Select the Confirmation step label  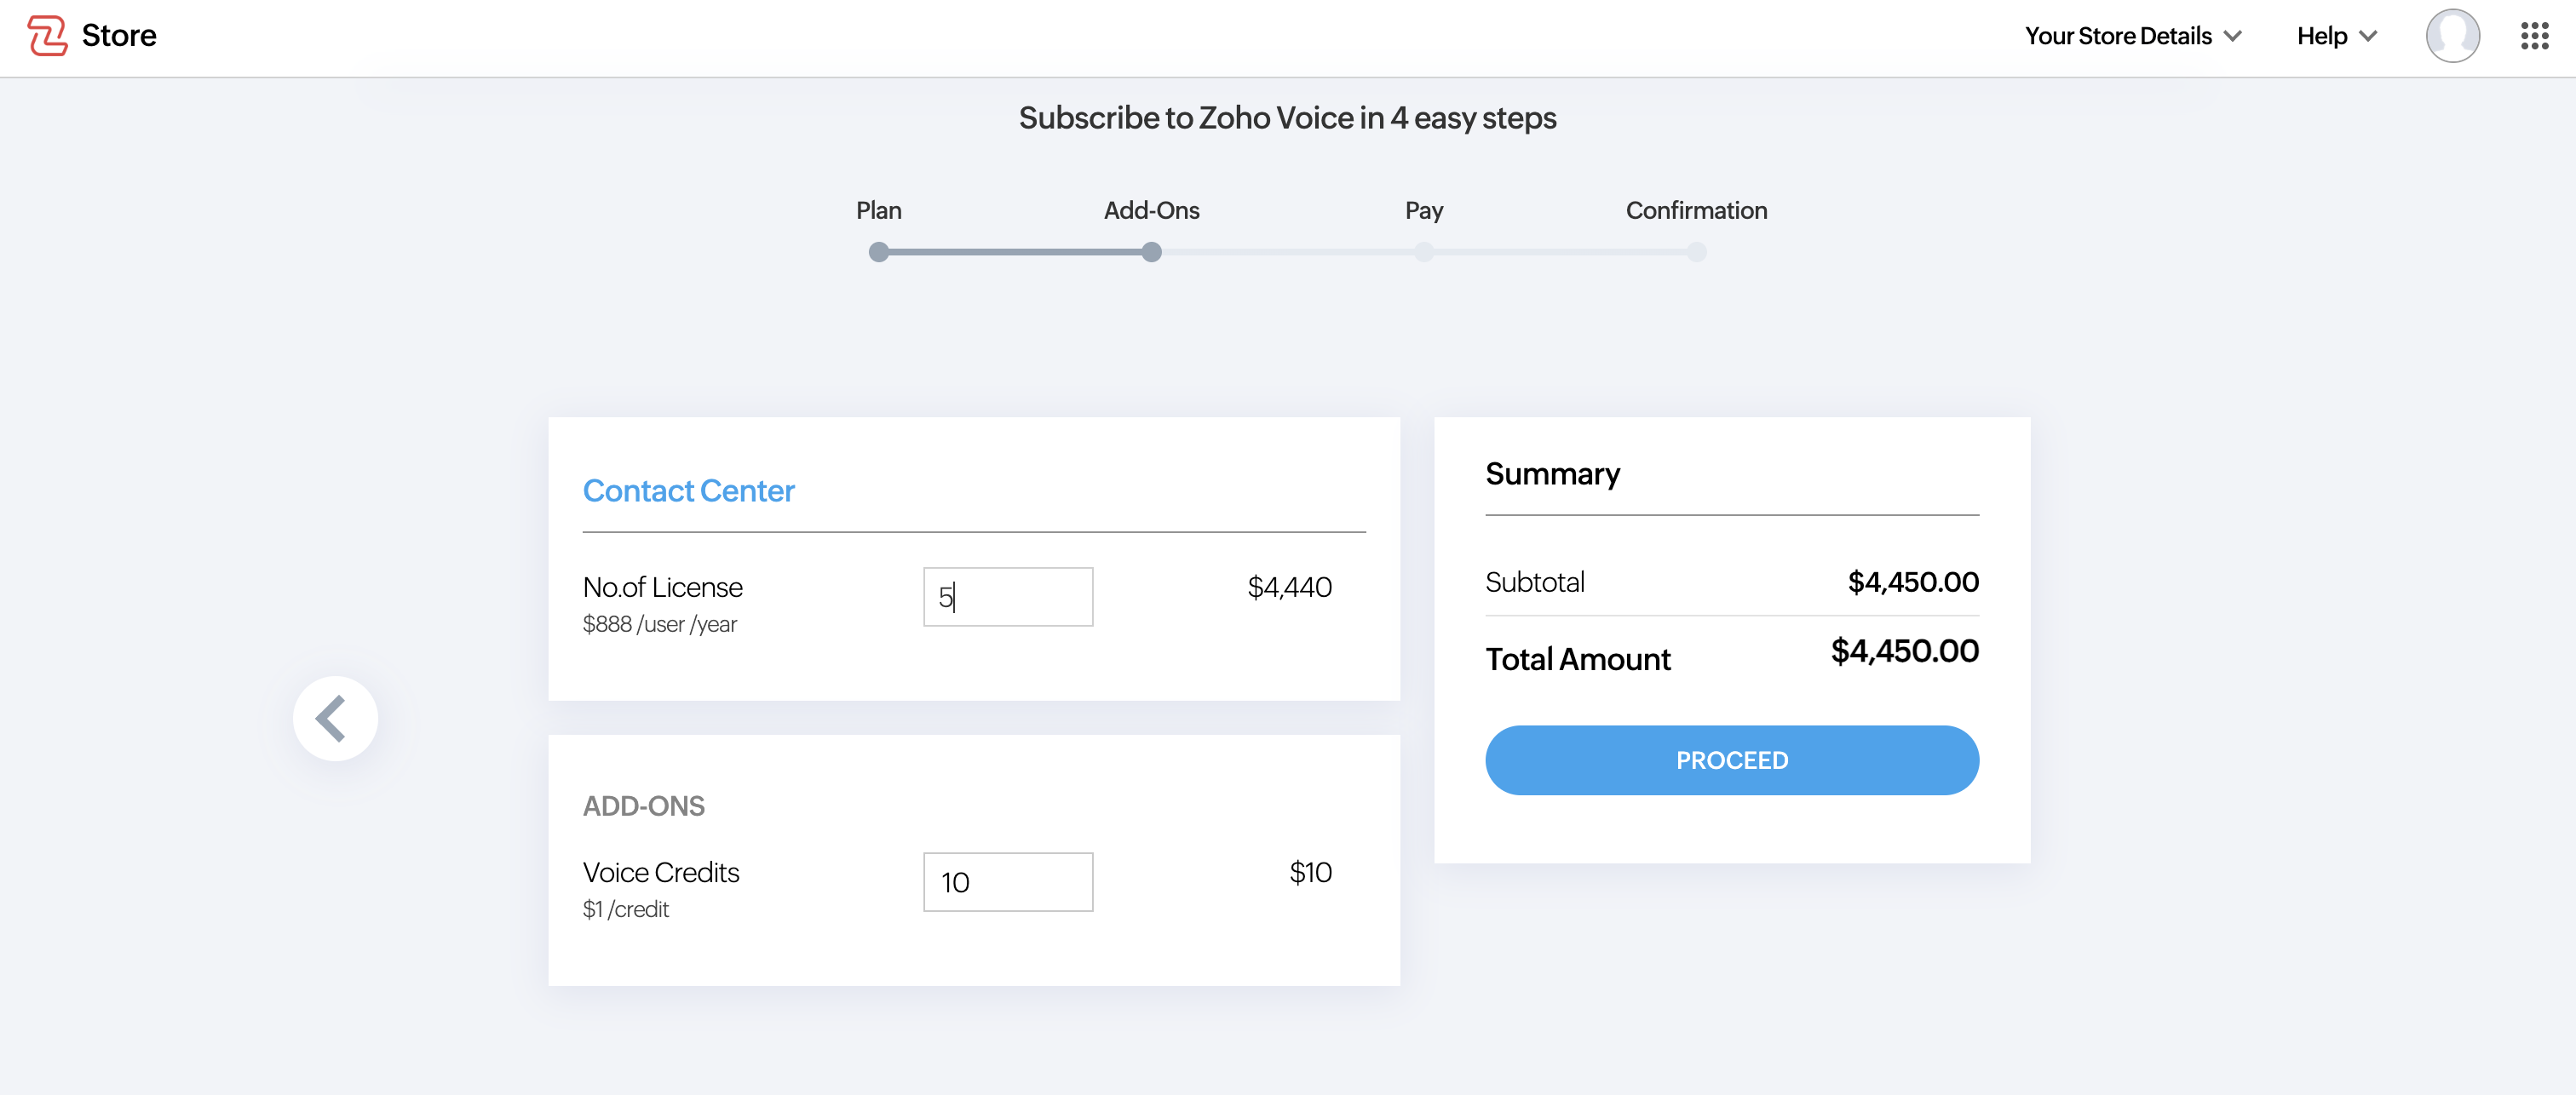1696,210
